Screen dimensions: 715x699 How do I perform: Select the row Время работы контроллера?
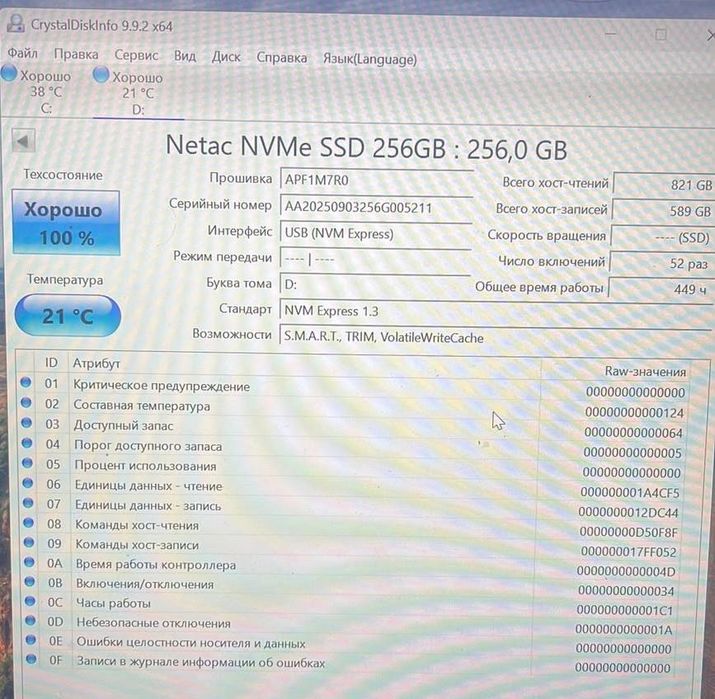click(x=352, y=566)
